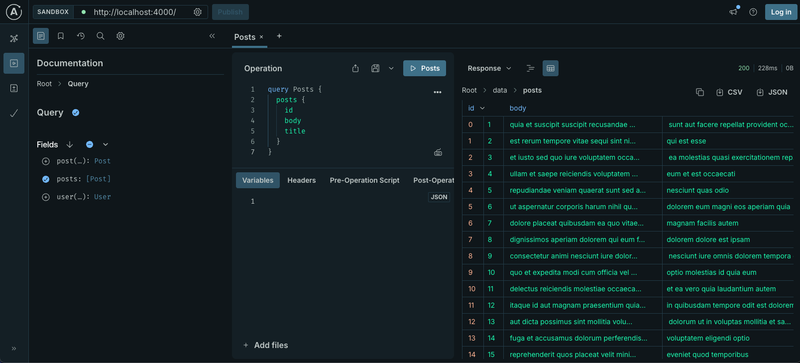Go to Root in Documentation breadcrumb
This screenshot has width=800, height=363.
click(x=44, y=84)
